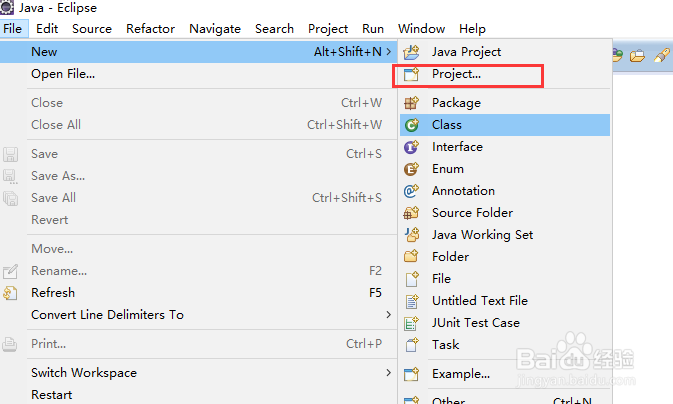Click the Package icon in the submenu
The image size is (673, 404).
point(411,103)
